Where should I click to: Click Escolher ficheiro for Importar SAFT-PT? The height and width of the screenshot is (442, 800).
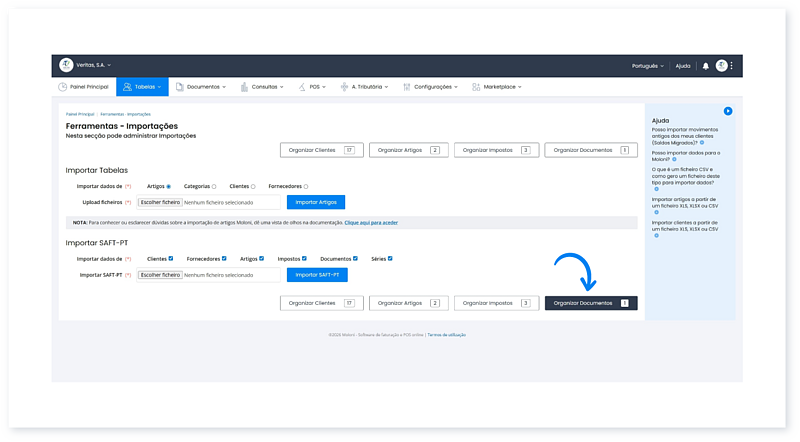(x=159, y=274)
